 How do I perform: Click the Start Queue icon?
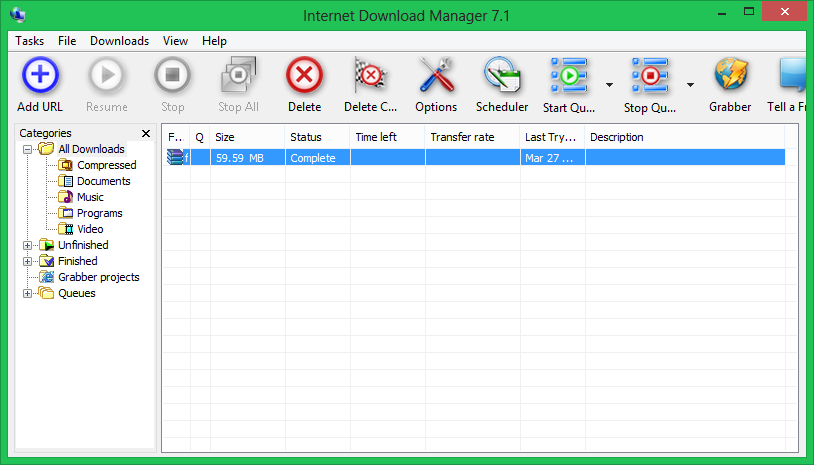click(568, 76)
